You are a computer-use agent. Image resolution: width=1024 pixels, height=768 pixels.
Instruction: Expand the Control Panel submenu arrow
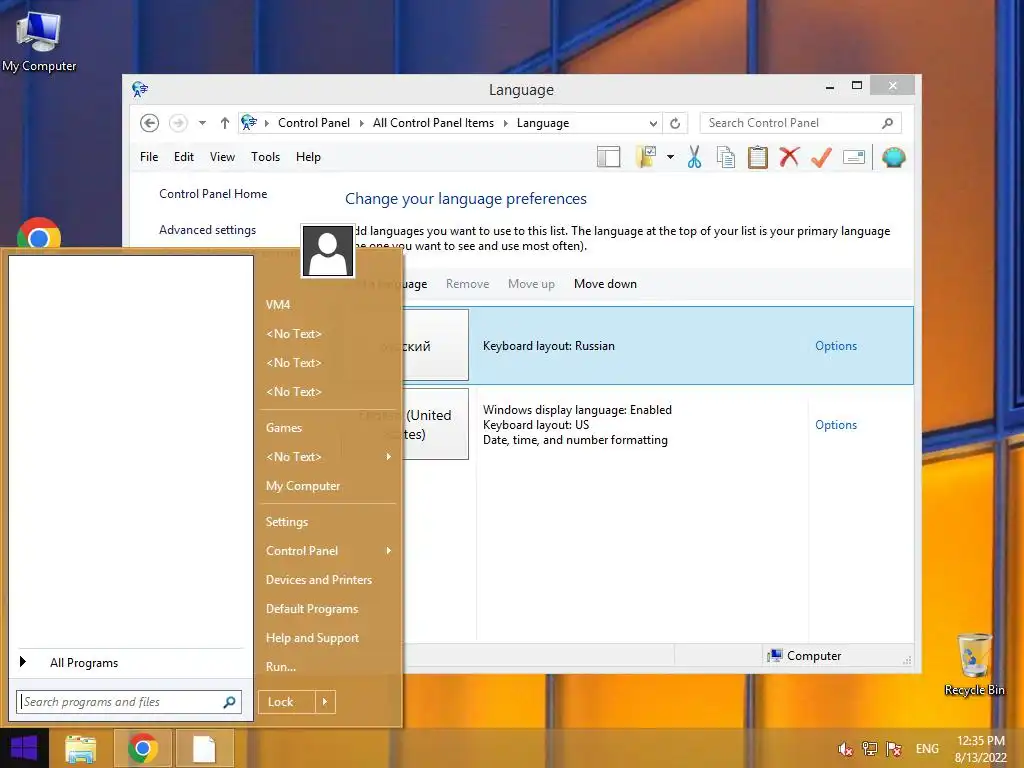(389, 551)
